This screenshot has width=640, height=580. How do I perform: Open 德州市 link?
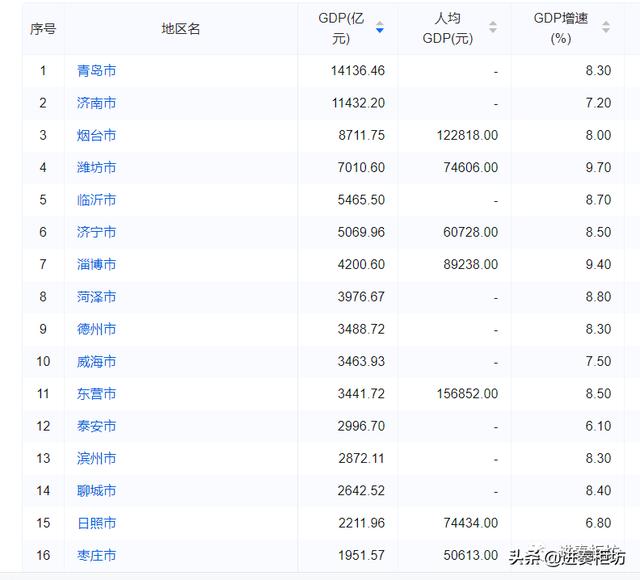(96, 329)
